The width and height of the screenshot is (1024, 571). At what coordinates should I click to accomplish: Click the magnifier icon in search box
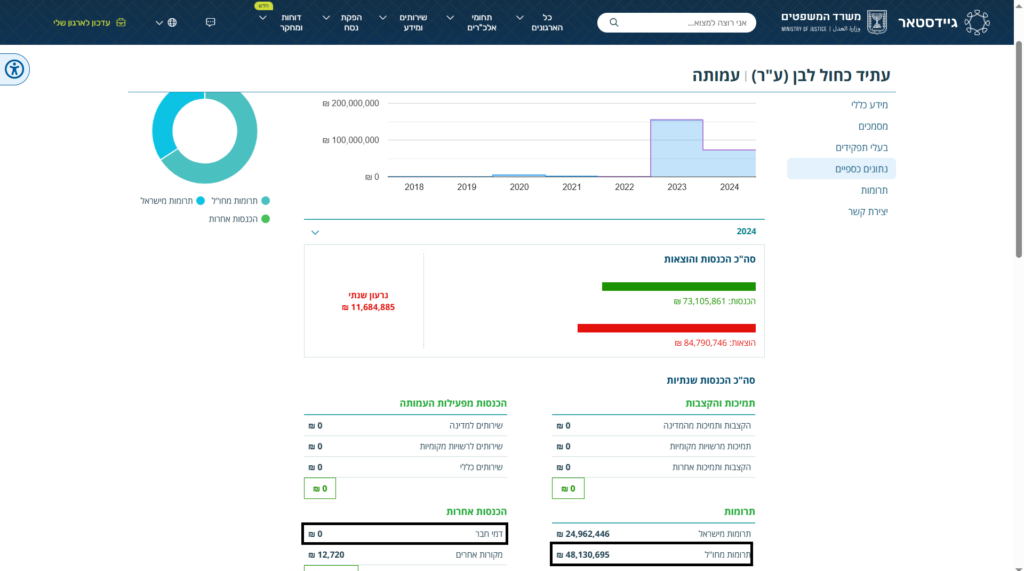[x=614, y=22]
